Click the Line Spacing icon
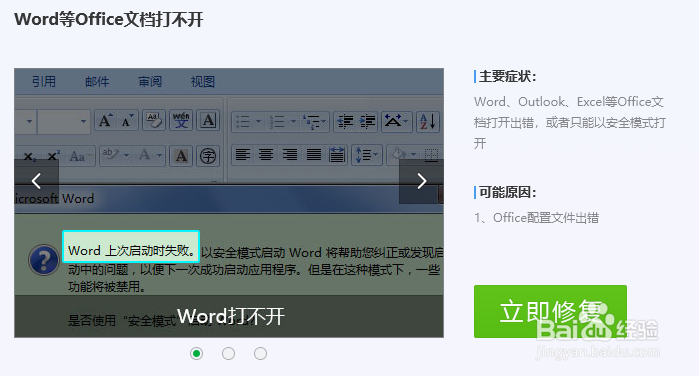The image size is (699, 376). point(362,155)
